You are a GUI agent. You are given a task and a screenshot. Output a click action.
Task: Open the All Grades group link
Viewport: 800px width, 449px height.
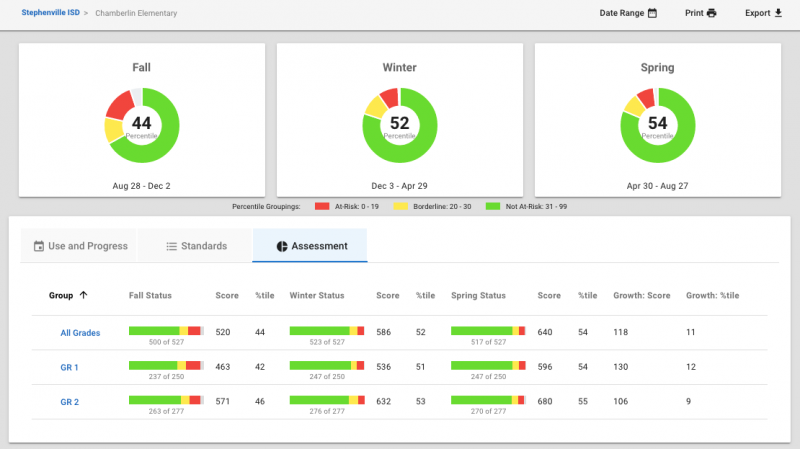[80, 333]
